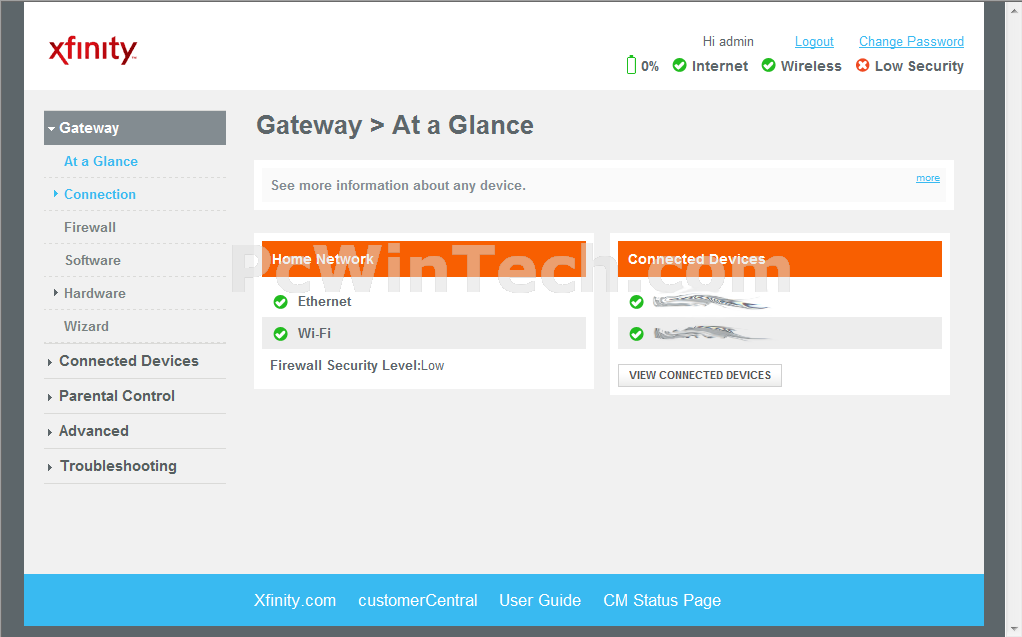Click the Ethernet row text
The image size is (1022, 637).
click(324, 302)
